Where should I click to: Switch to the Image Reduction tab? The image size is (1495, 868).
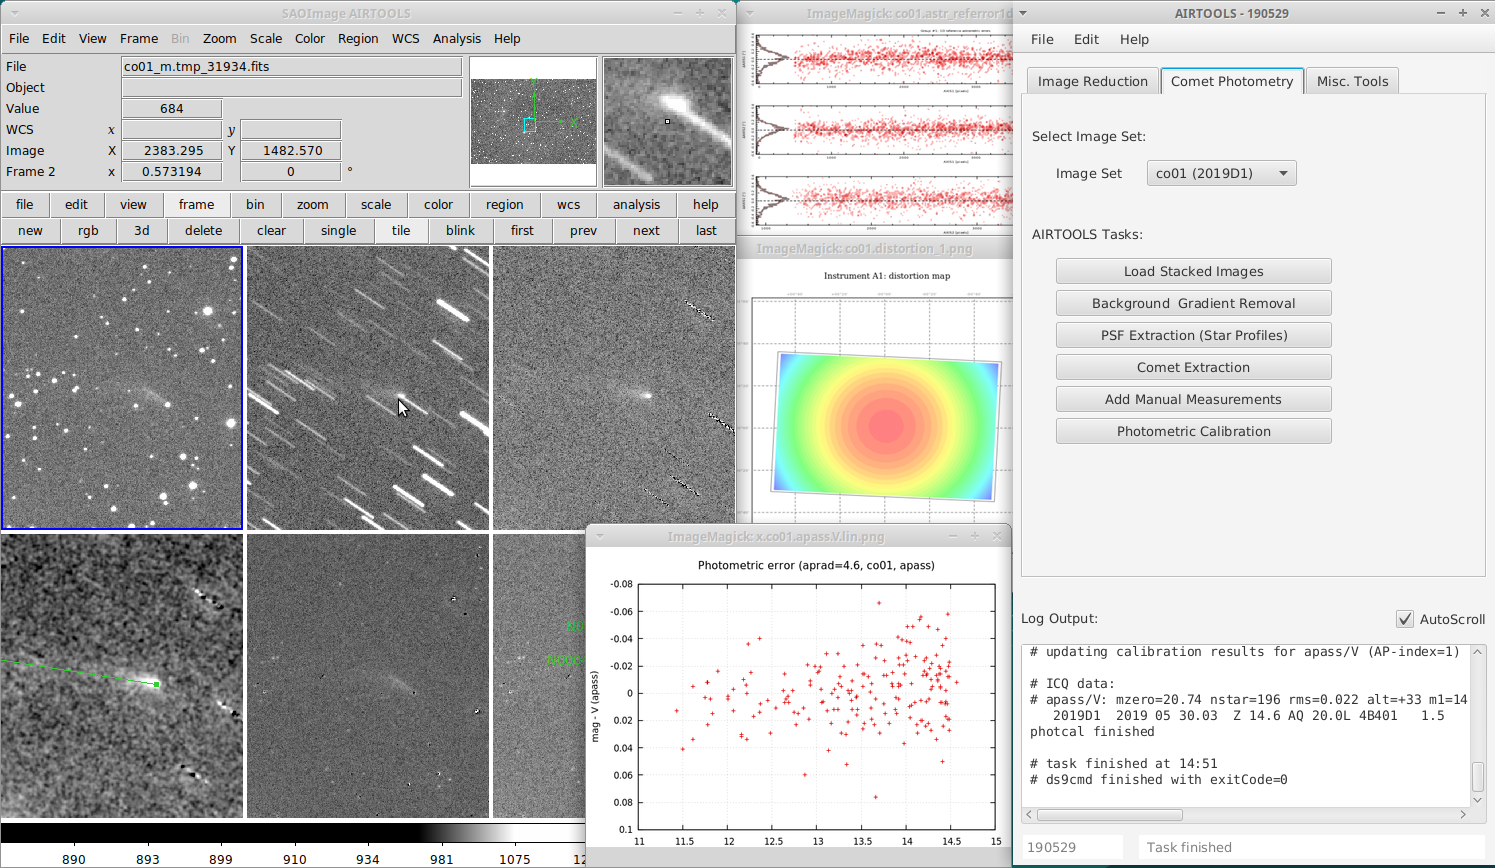(x=1093, y=81)
